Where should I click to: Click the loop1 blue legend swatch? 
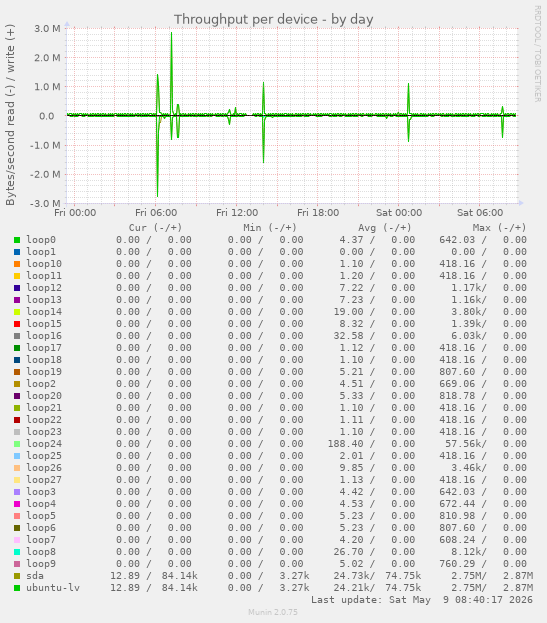coord(17,252)
